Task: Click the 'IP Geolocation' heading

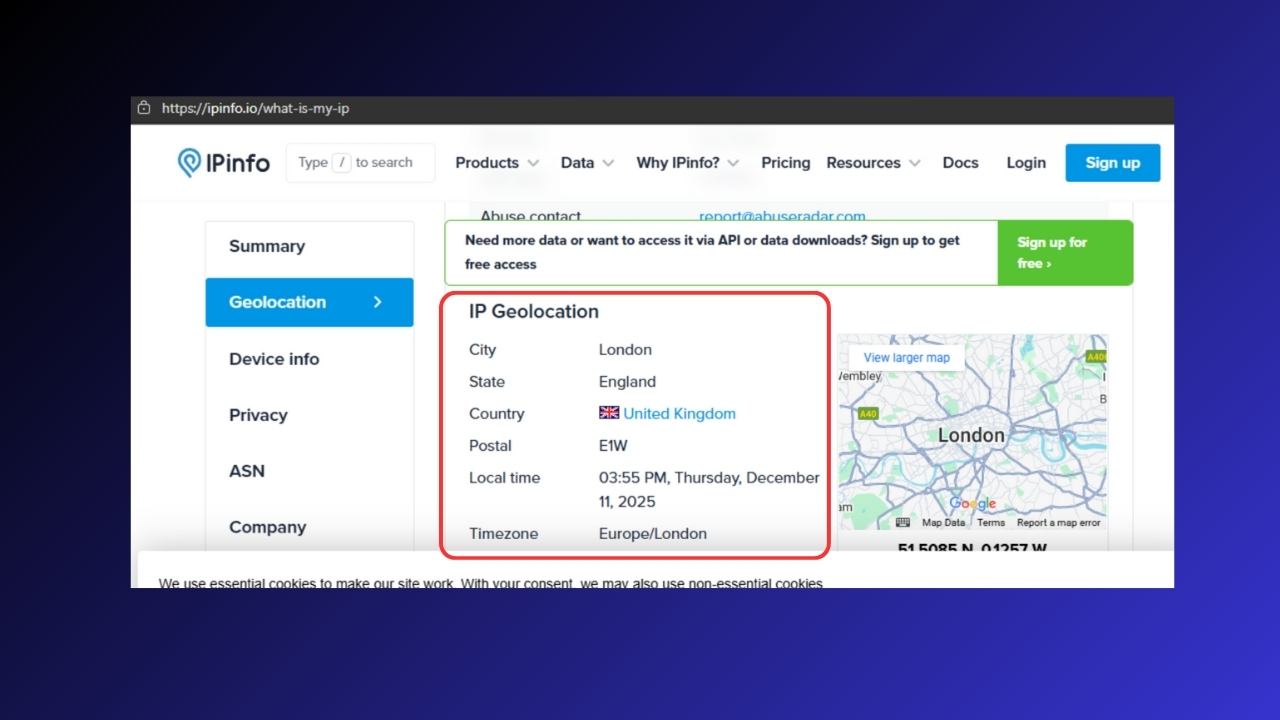Action: 534,312
